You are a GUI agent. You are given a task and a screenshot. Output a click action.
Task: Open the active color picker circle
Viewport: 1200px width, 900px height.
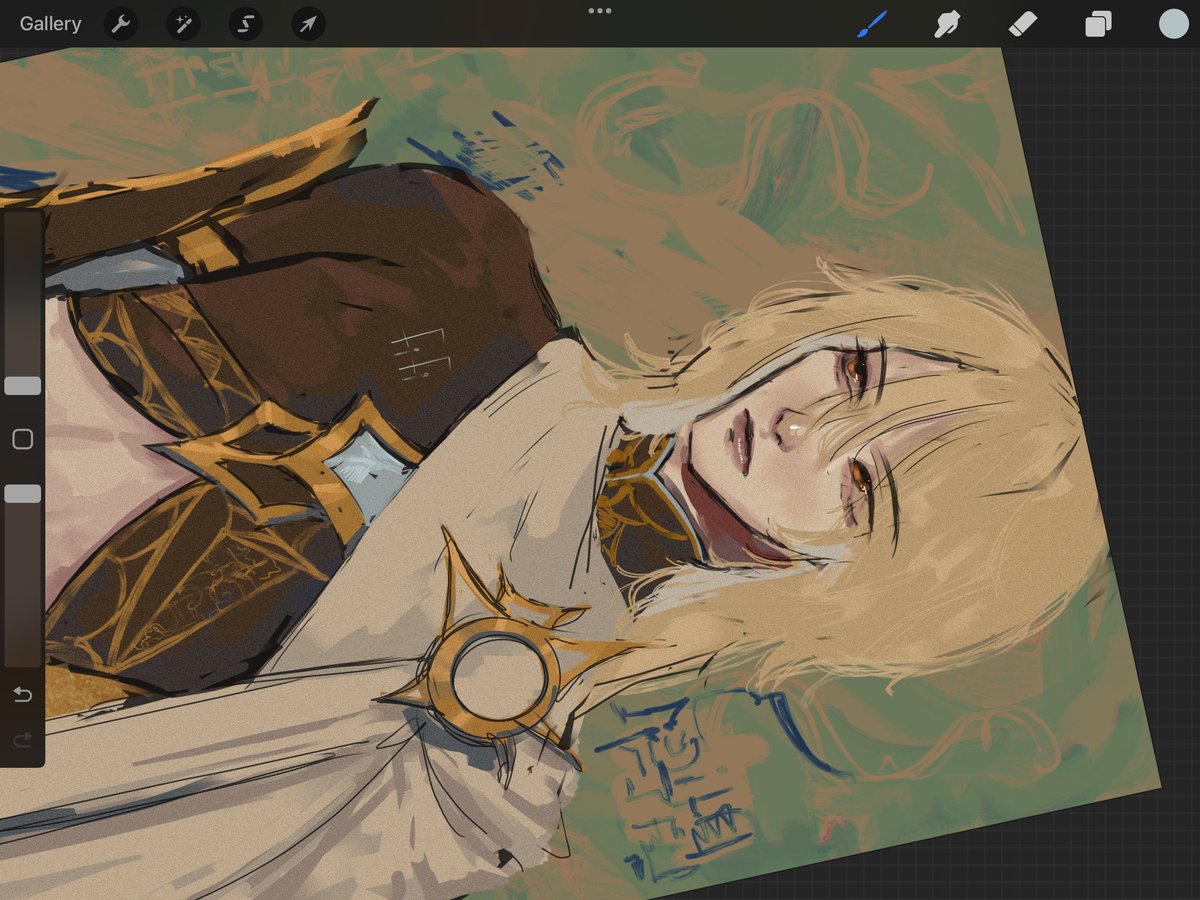1173,24
